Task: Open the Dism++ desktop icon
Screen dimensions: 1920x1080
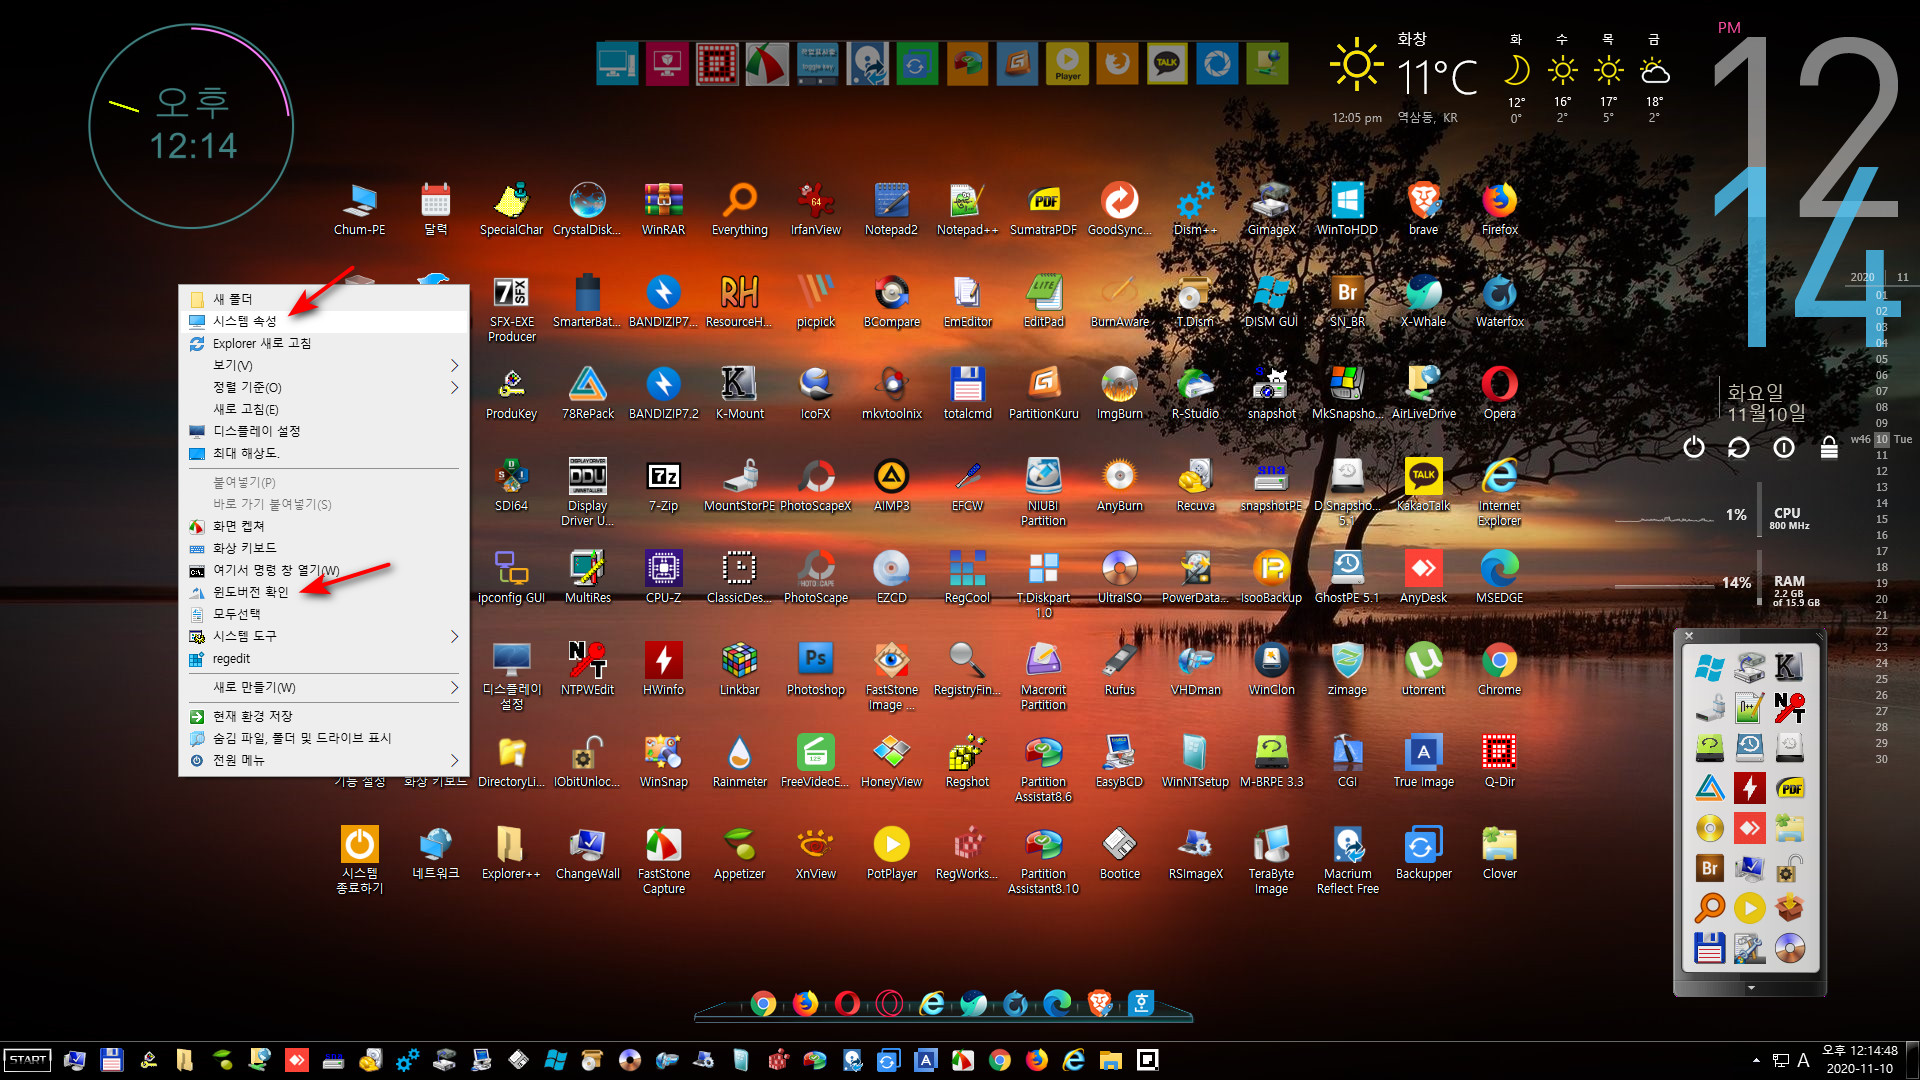Action: pos(1195,209)
